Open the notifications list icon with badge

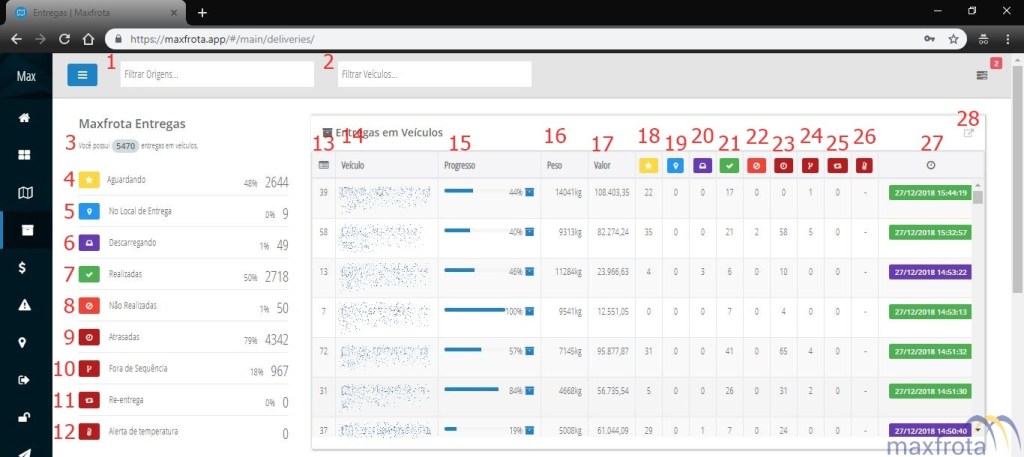[983, 75]
